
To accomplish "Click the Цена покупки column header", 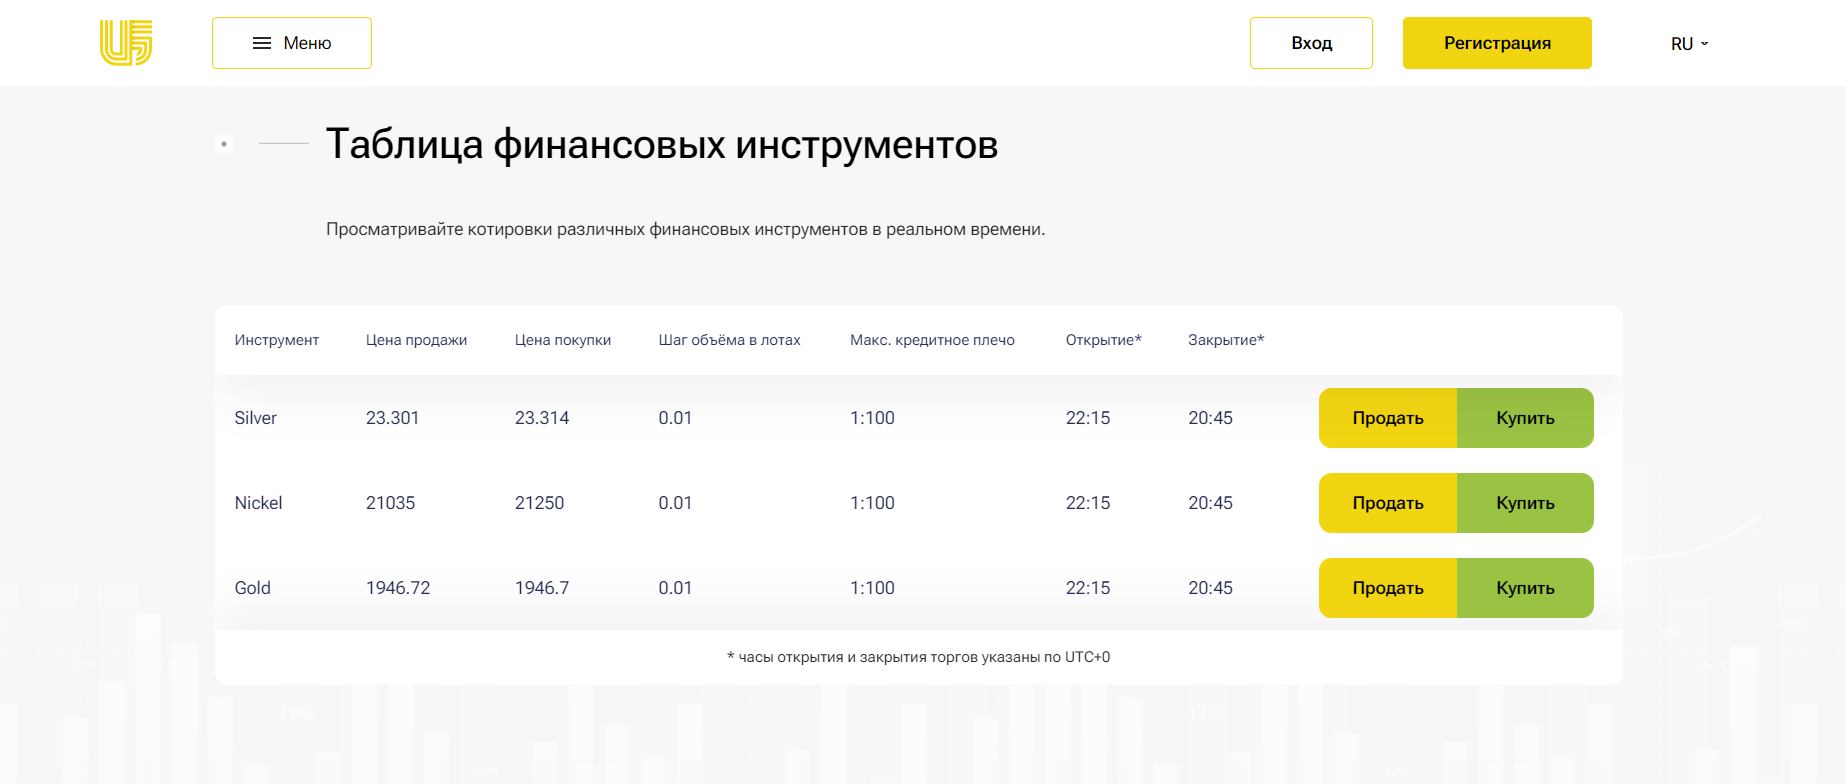I will (562, 340).
